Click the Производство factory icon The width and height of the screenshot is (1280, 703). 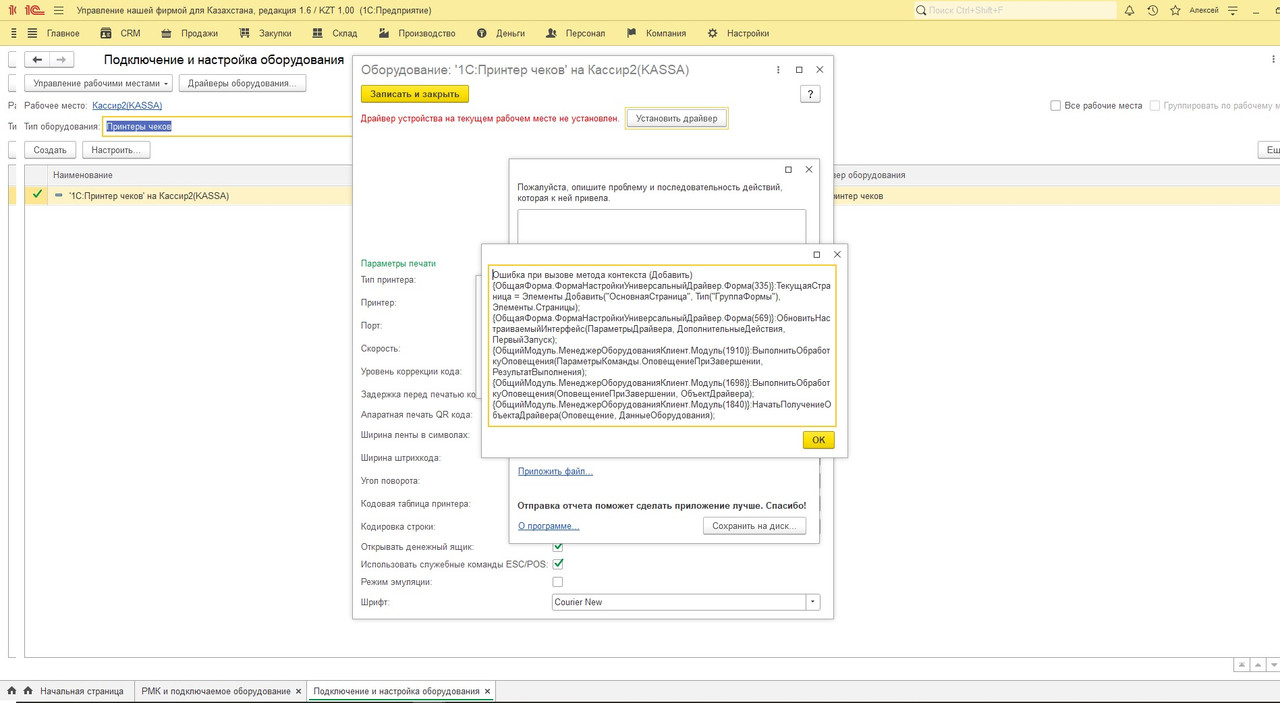(385, 33)
